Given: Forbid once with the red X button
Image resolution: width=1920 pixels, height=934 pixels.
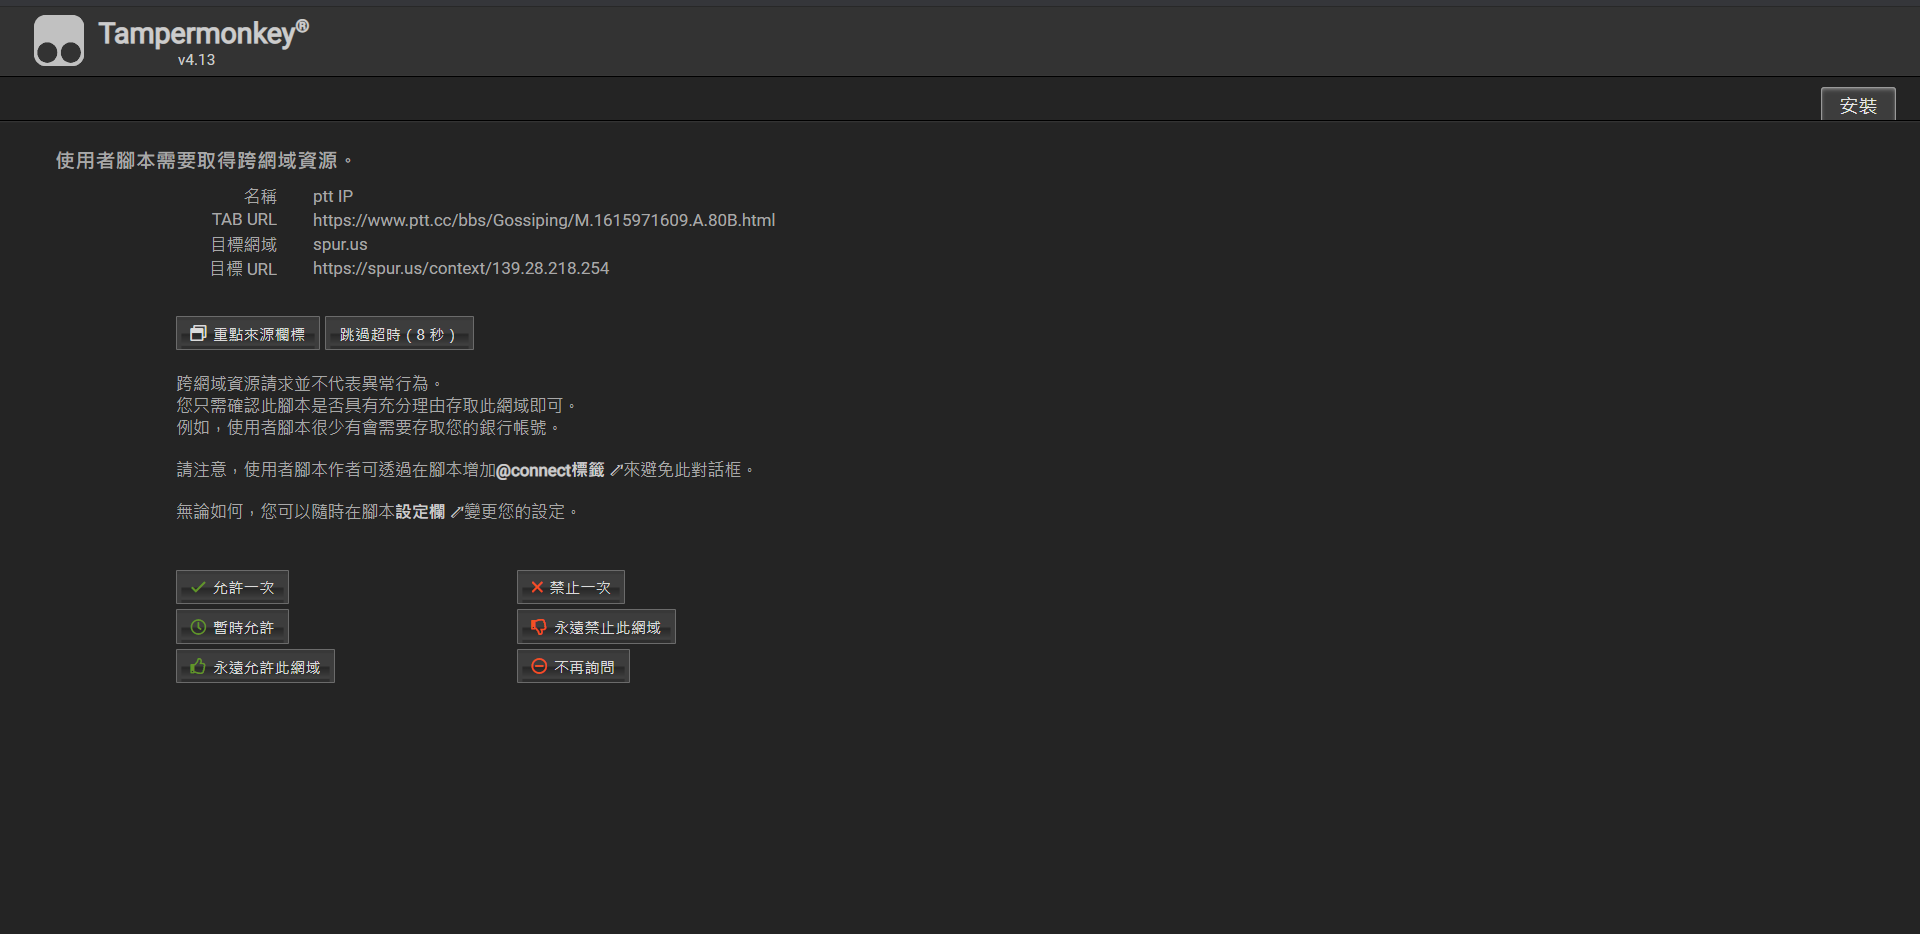Looking at the screenshot, I should [x=570, y=588].
